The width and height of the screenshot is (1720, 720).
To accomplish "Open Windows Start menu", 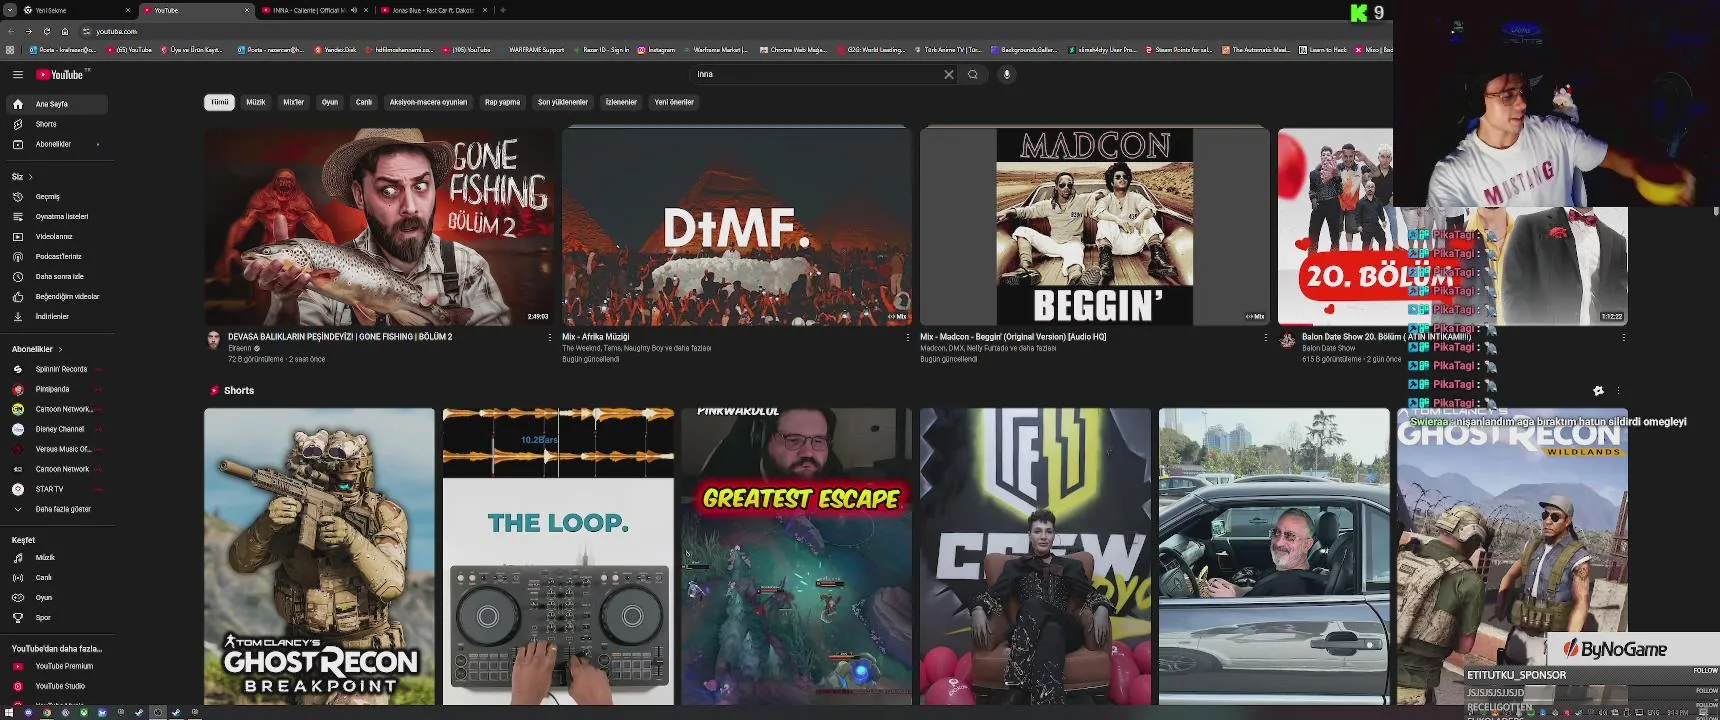I will (9, 712).
